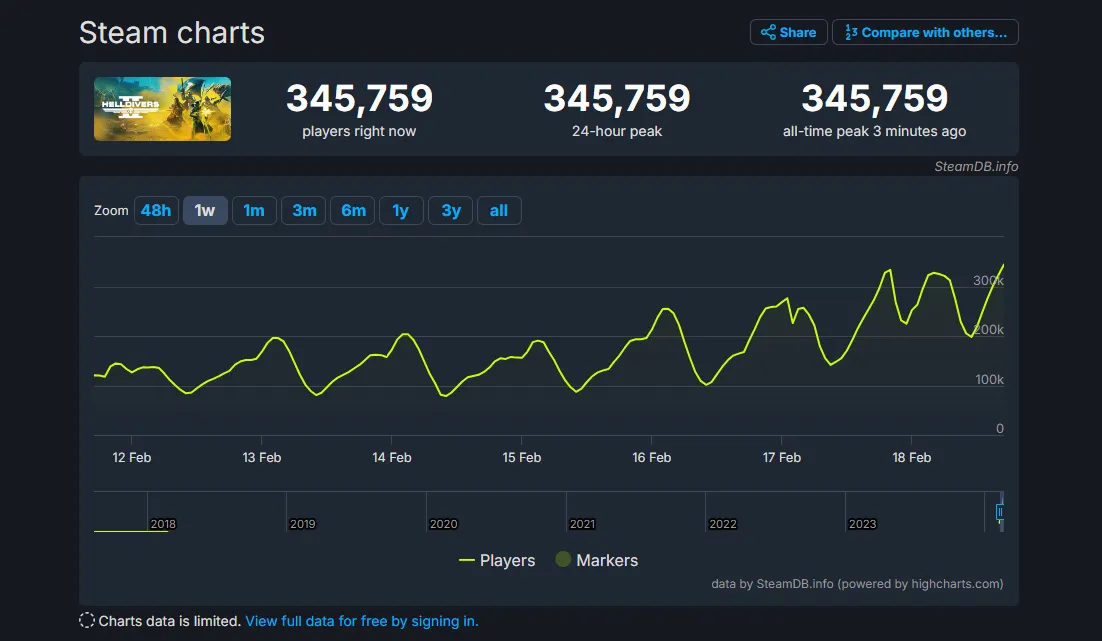Open Compare with others
The width and height of the screenshot is (1102, 641).
click(925, 32)
